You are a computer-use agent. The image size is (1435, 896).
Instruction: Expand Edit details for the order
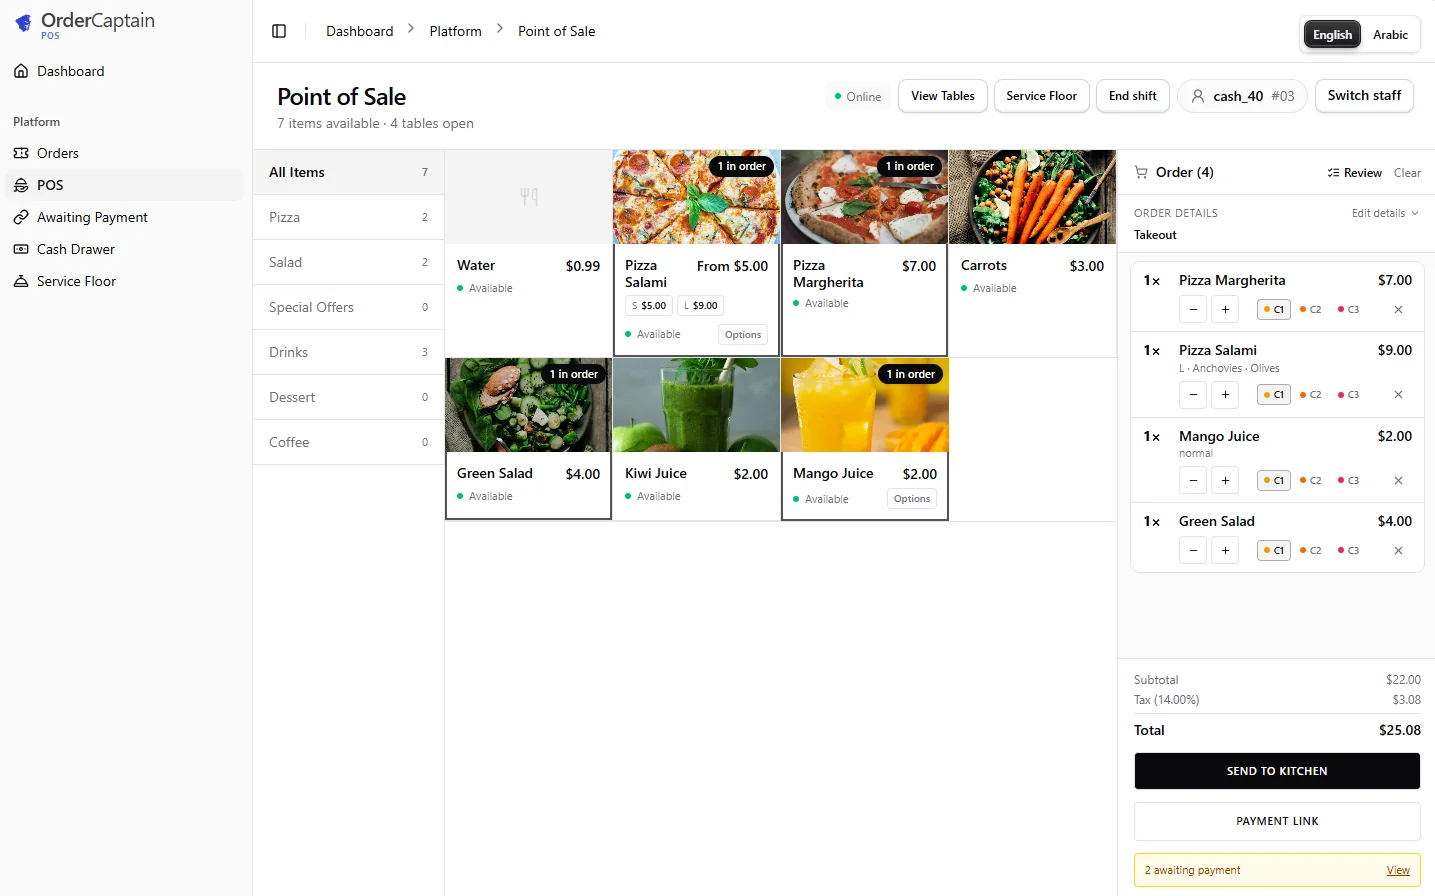point(1385,213)
